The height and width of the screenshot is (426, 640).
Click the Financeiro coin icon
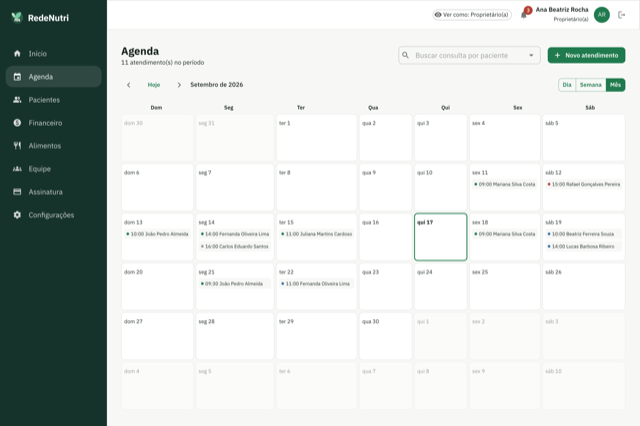[17, 122]
